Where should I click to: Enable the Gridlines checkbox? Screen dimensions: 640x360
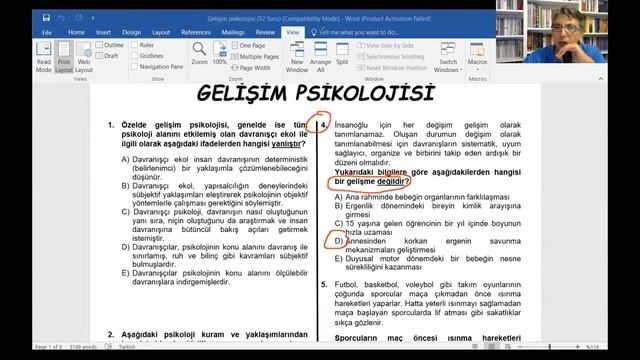coord(148,56)
